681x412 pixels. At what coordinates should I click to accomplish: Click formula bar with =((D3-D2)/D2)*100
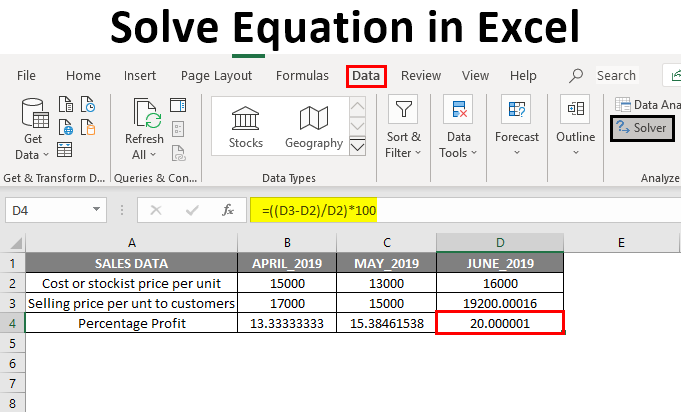pos(465,211)
